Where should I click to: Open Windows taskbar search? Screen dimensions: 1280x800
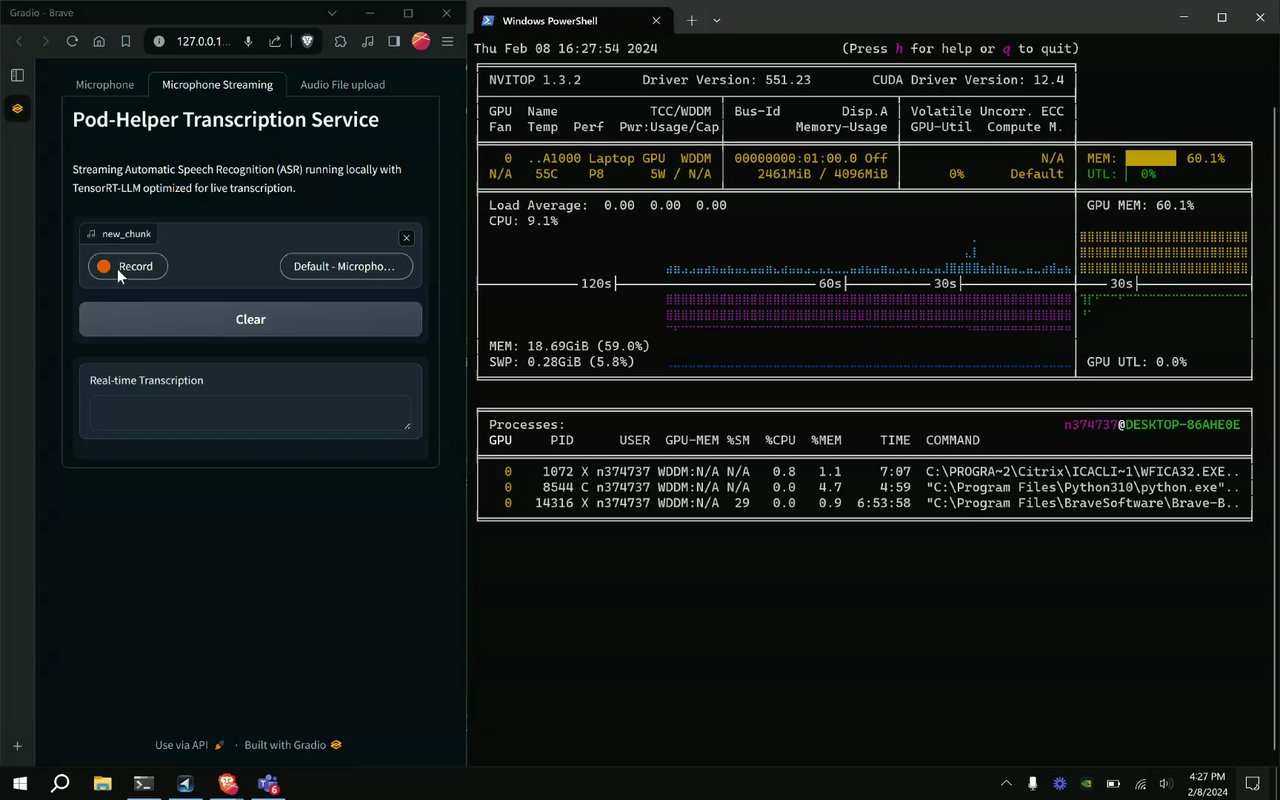pyautogui.click(x=60, y=783)
